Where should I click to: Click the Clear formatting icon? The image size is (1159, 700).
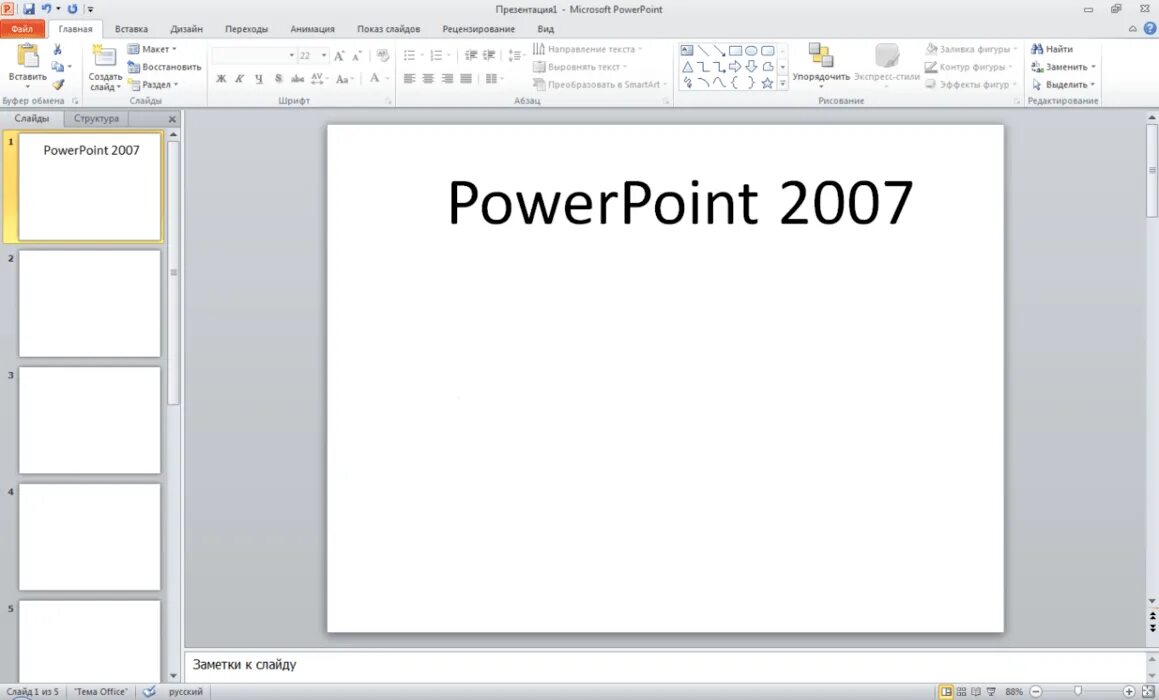point(382,55)
